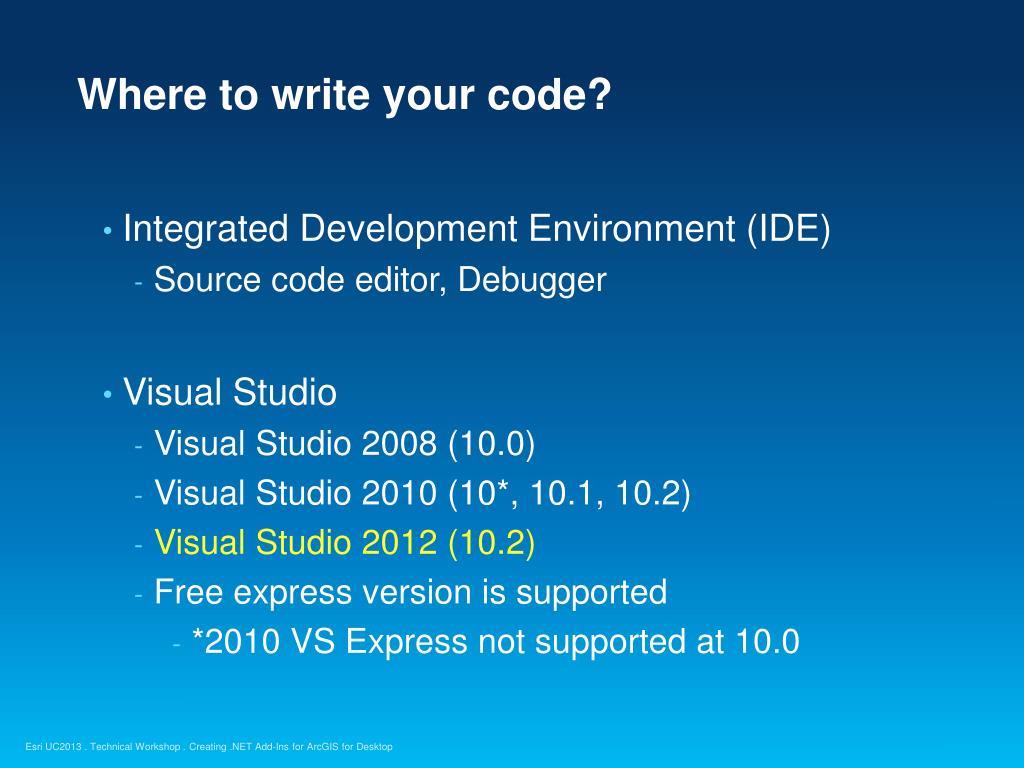Select the 'Integrated Development Environment (IDE)' bullet

point(477,229)
